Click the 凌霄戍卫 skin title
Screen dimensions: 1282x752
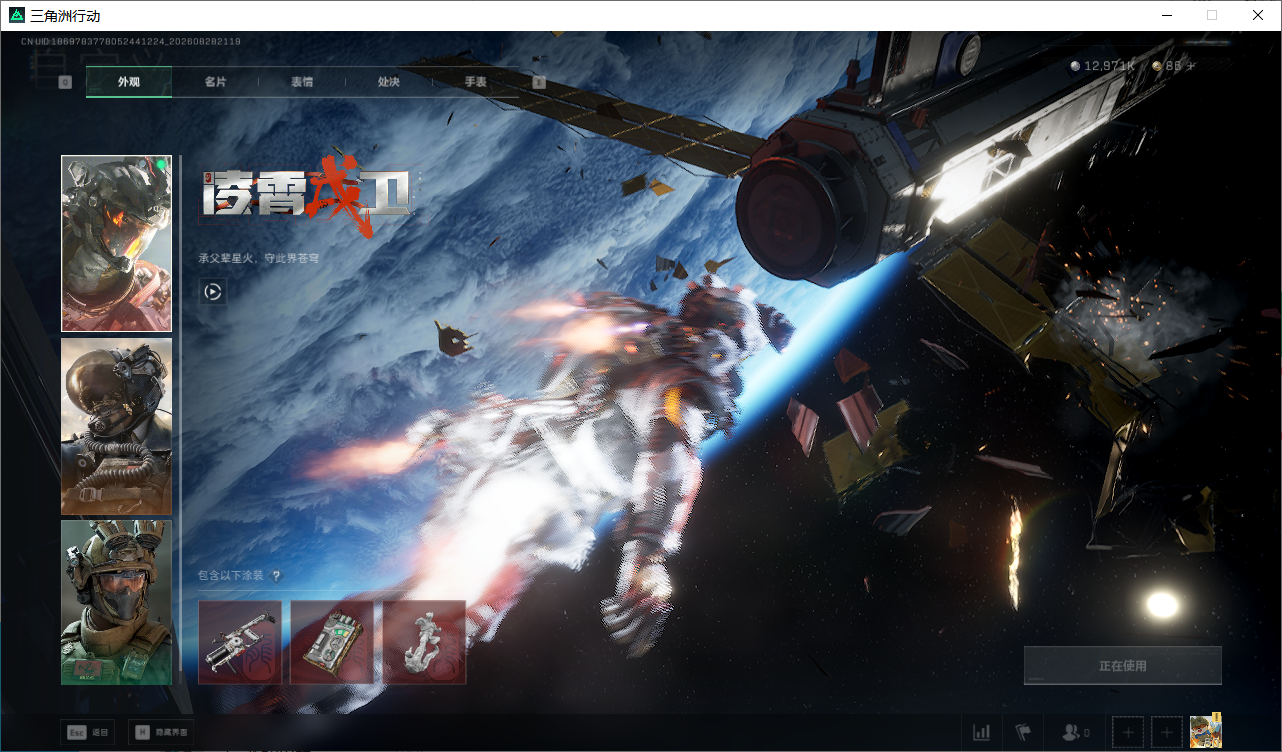306,198
